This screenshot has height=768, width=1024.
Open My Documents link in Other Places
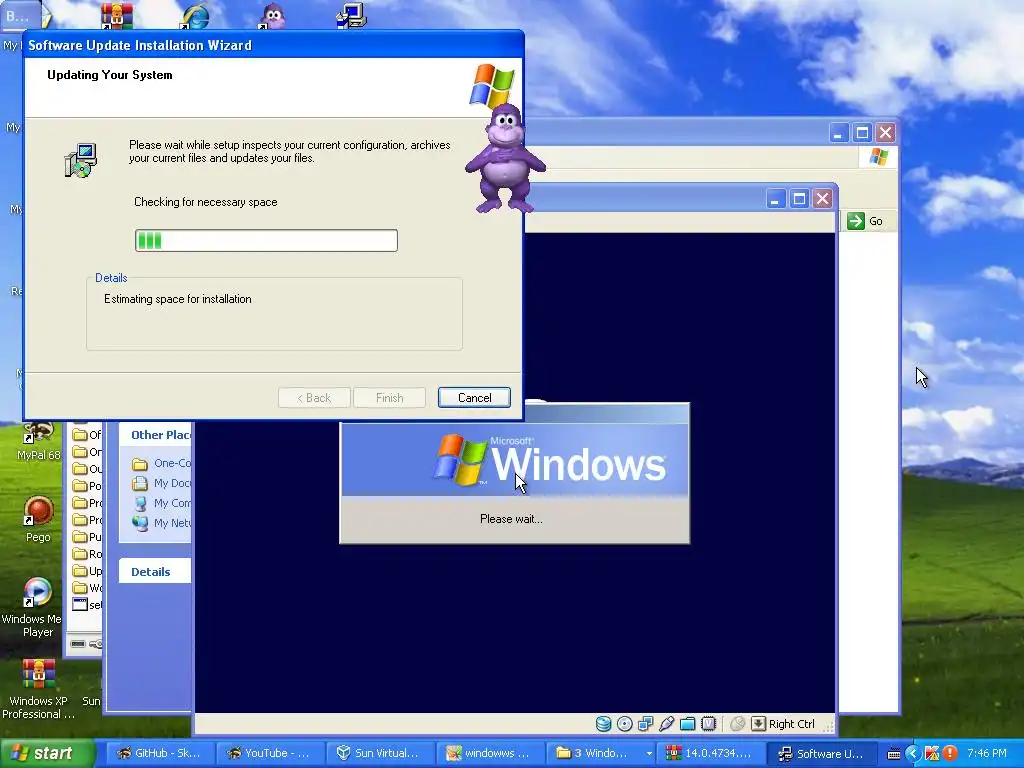pos(161,483)
